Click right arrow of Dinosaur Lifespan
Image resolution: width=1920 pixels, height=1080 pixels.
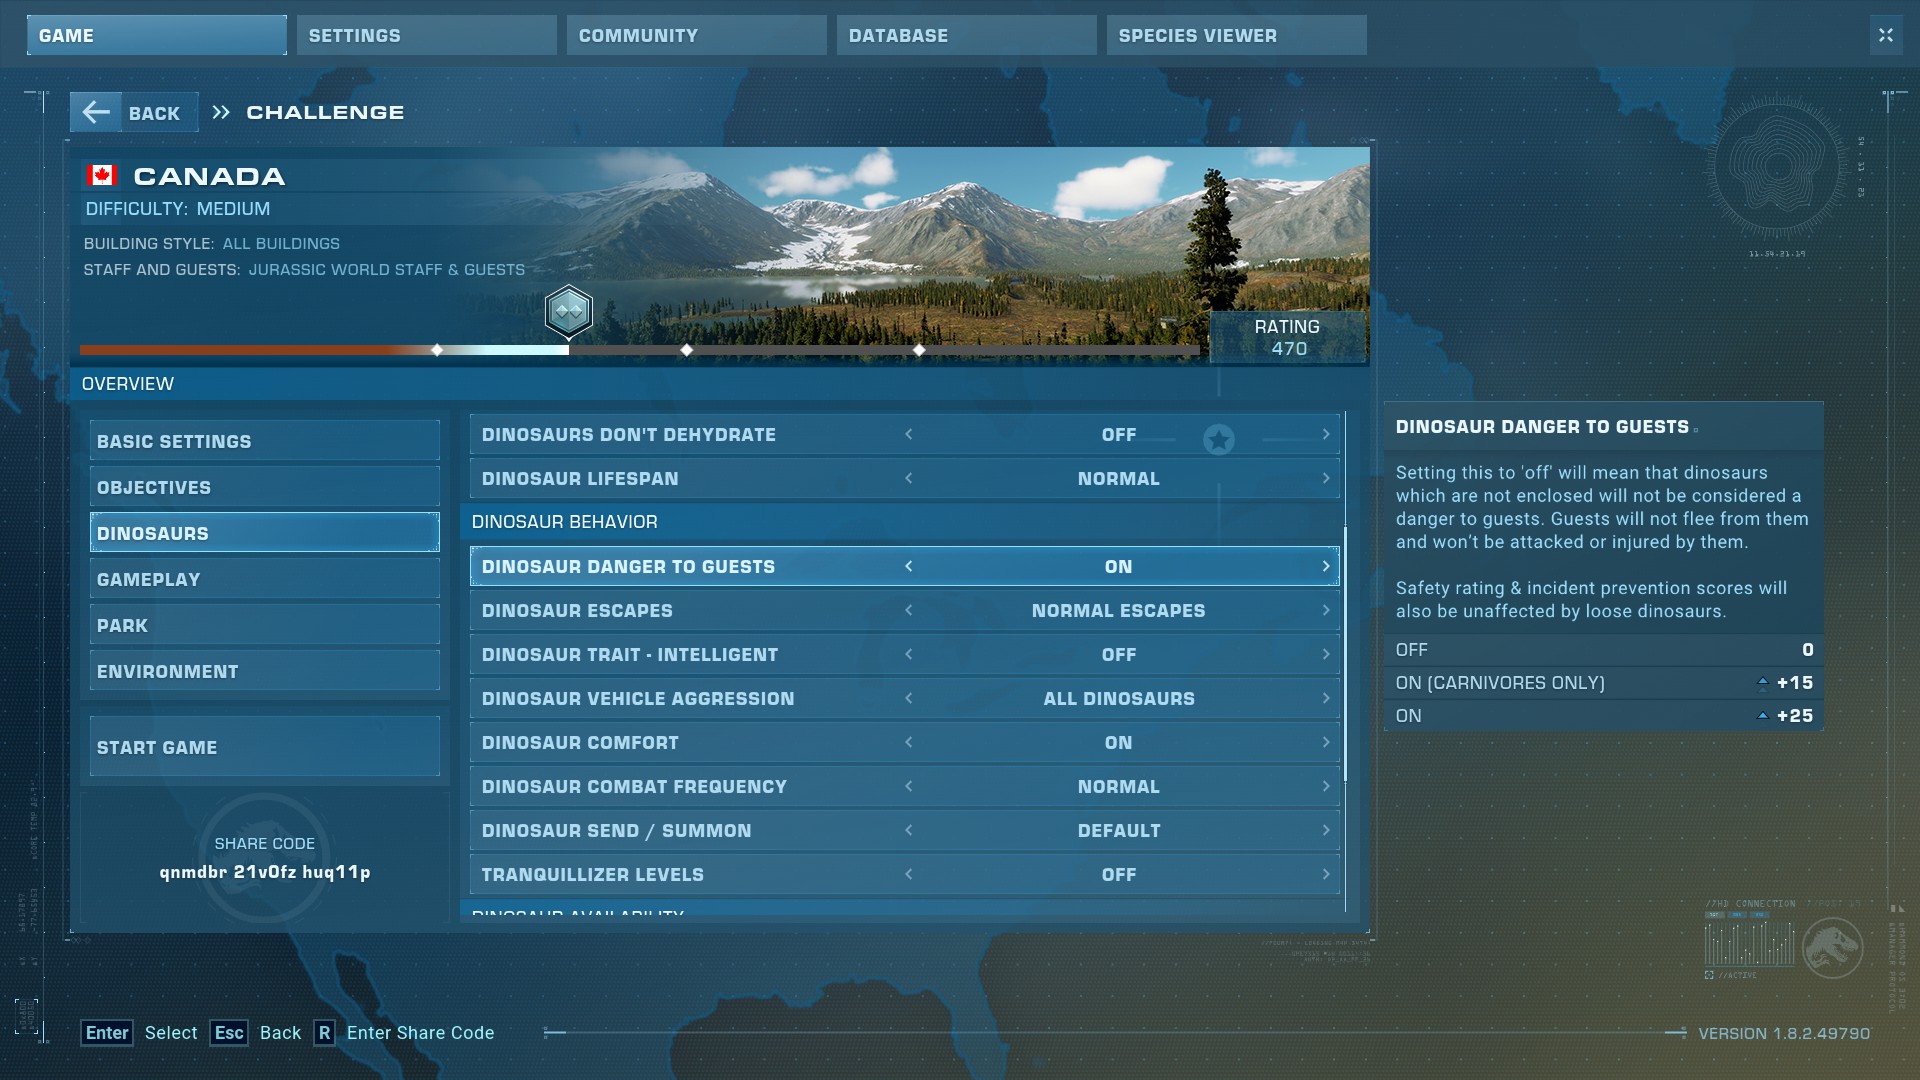[1326, 478]
